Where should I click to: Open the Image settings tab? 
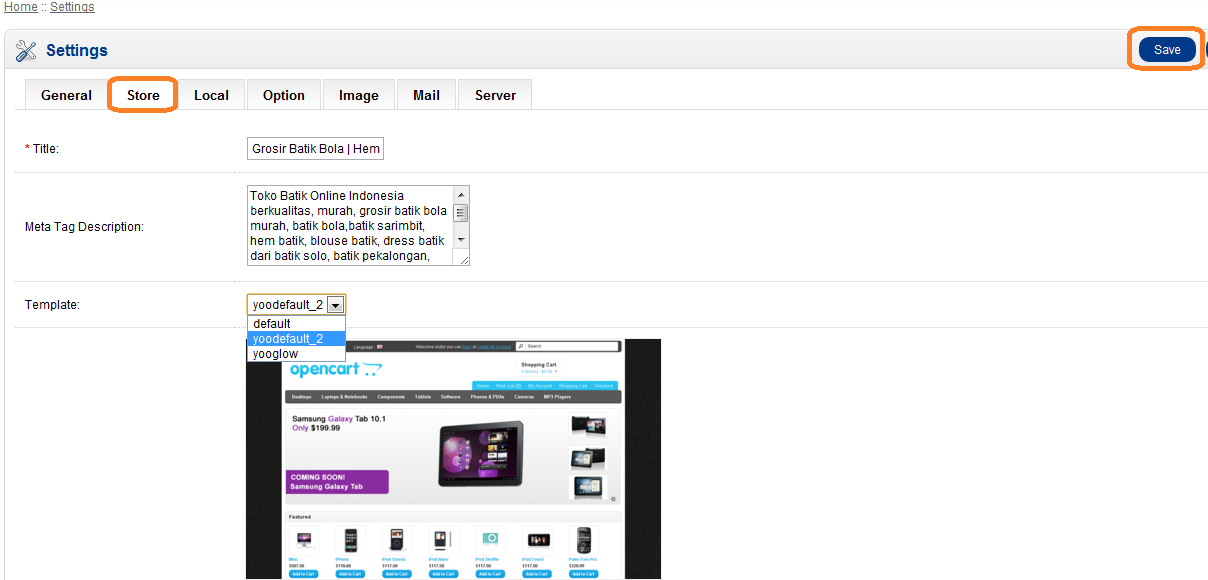click(x=358, y=95)
